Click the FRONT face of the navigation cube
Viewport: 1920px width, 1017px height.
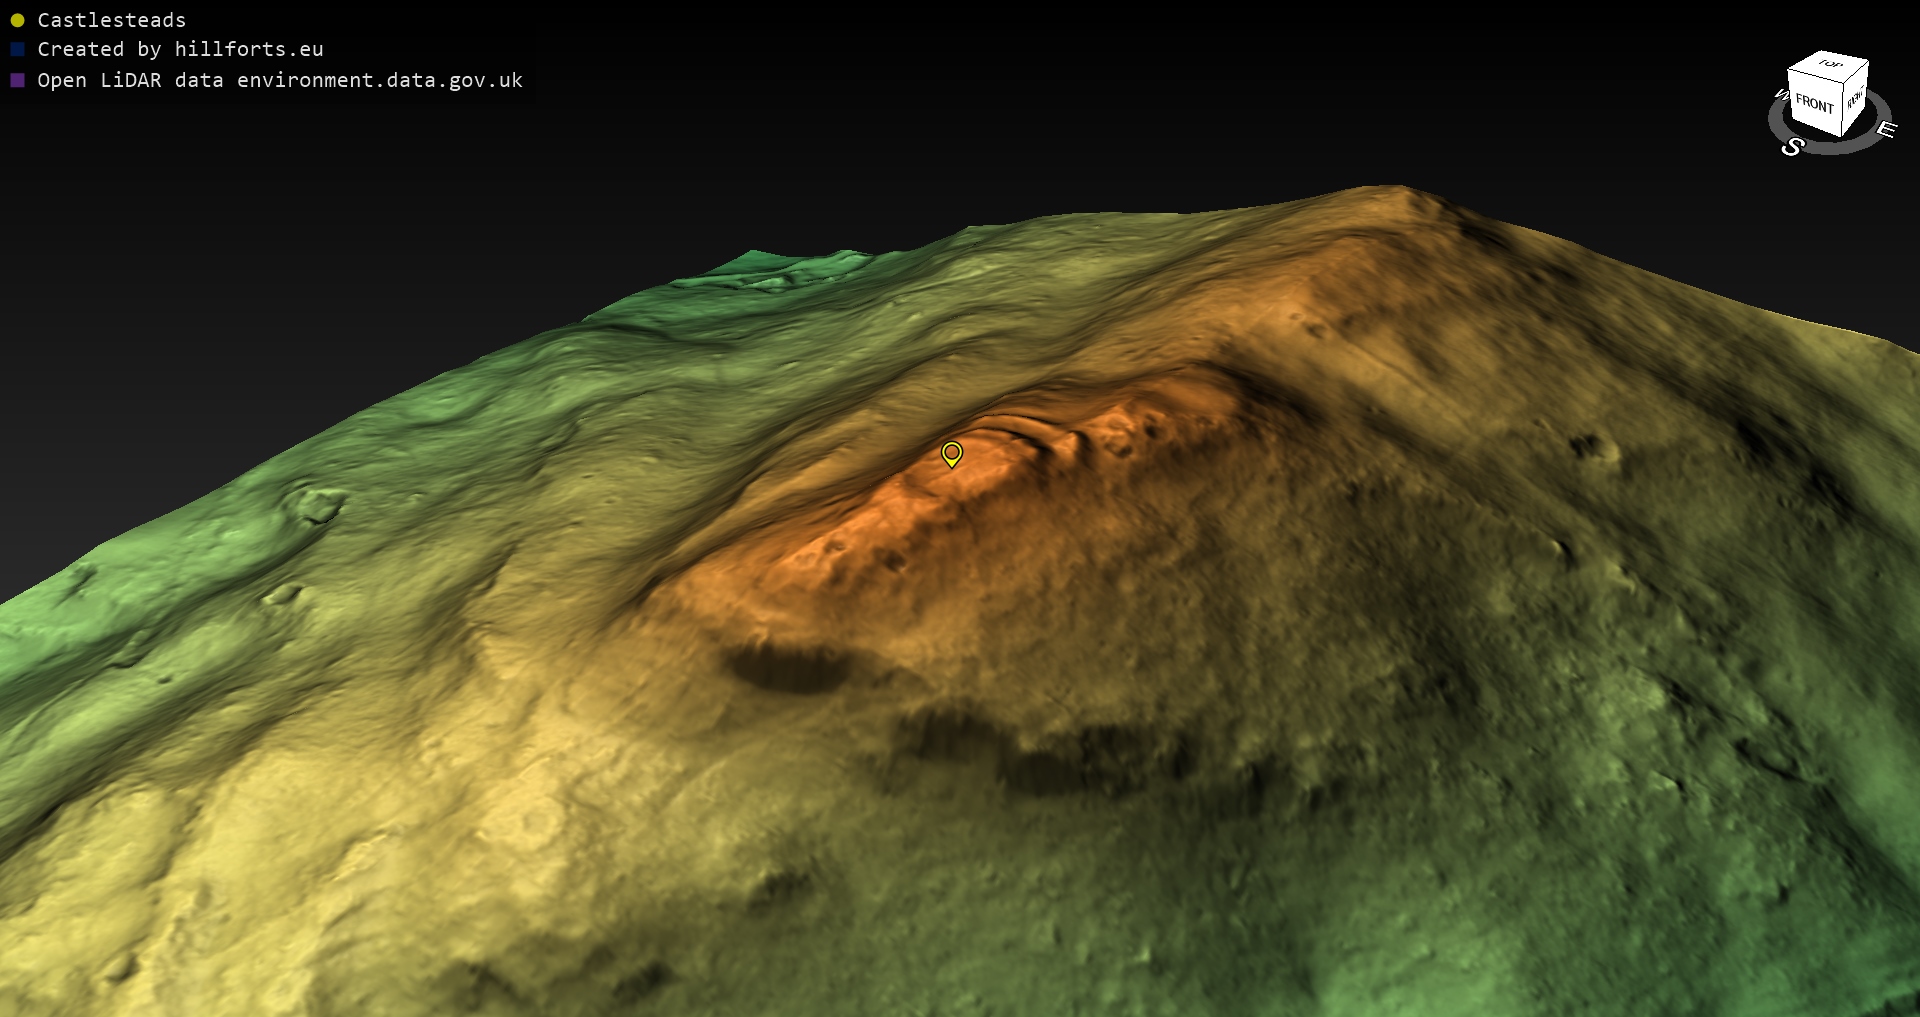[x=1814, y=104]
